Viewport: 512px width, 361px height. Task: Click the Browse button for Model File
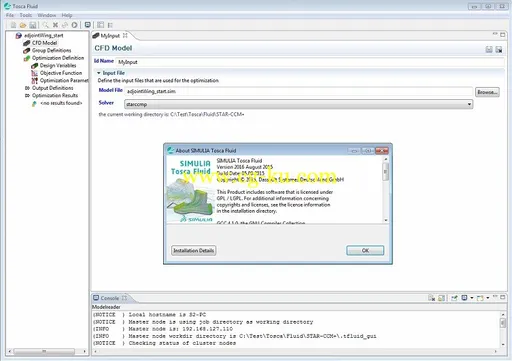point(487,92)
